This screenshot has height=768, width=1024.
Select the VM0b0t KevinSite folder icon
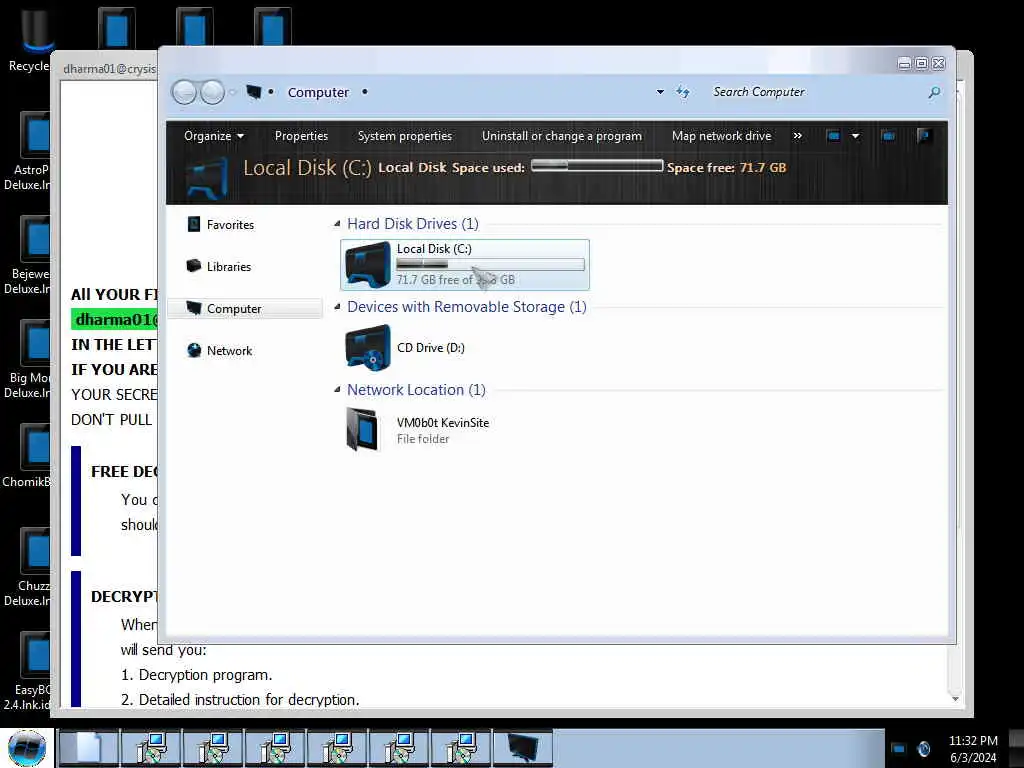coord(362,429)
